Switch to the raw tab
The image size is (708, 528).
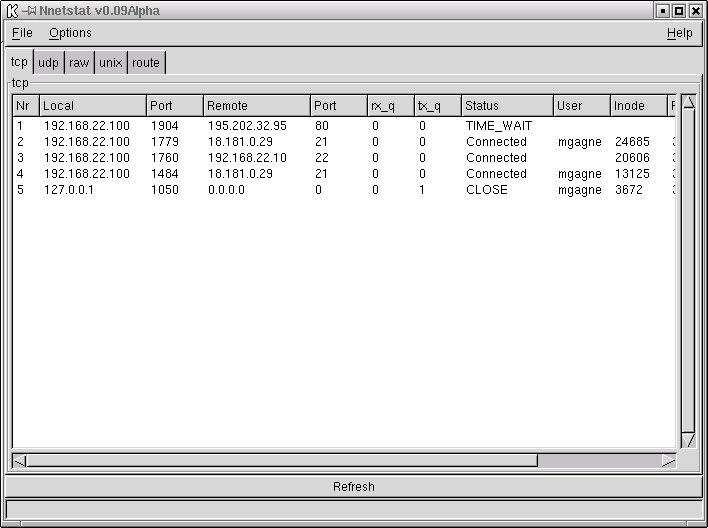tap(79, 63)
